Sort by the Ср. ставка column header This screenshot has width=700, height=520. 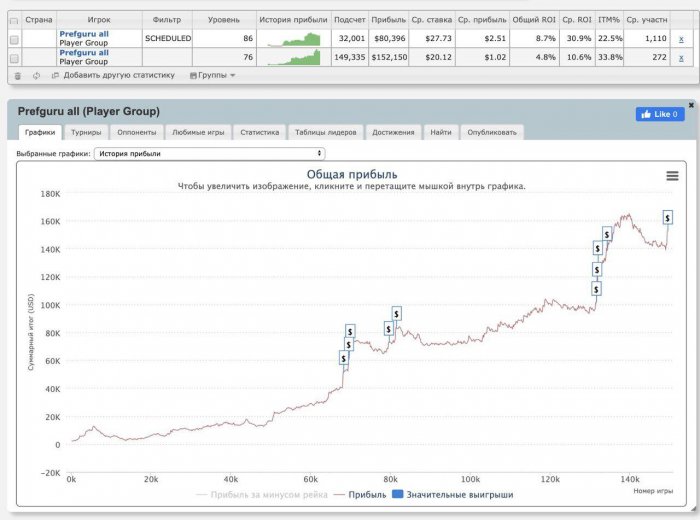tap(431, 20)
